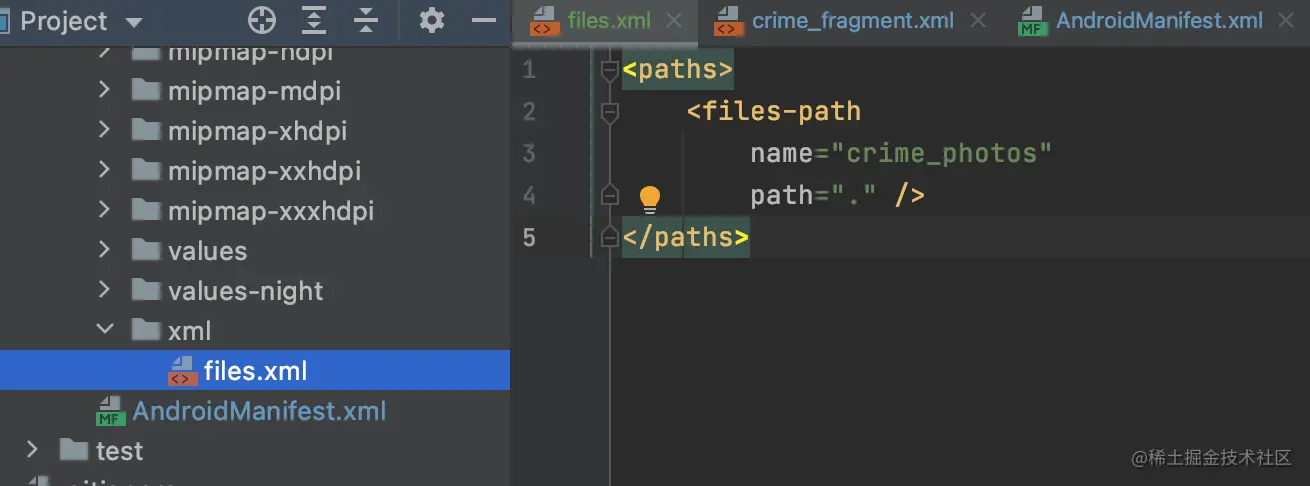Screen dimensions: 1310x486
Task: Click the values folder icon
Action: coord(146,250)
